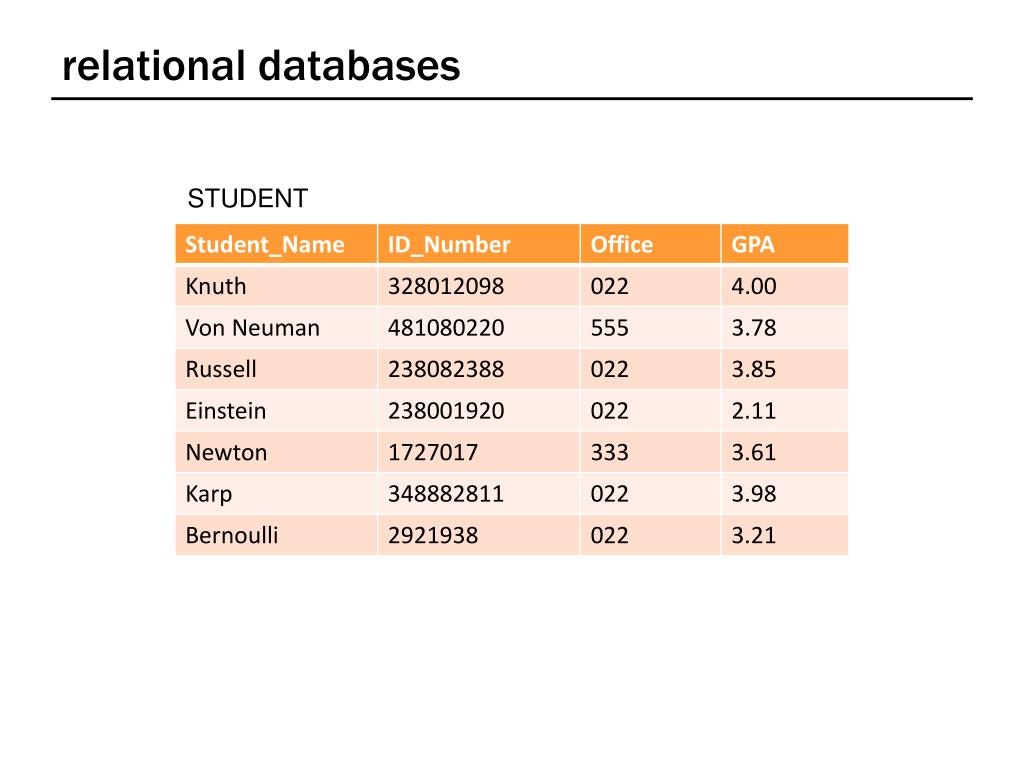Screen dimensions: 1024x768
Task: Click the ID_Number column header
Action: 479,244
